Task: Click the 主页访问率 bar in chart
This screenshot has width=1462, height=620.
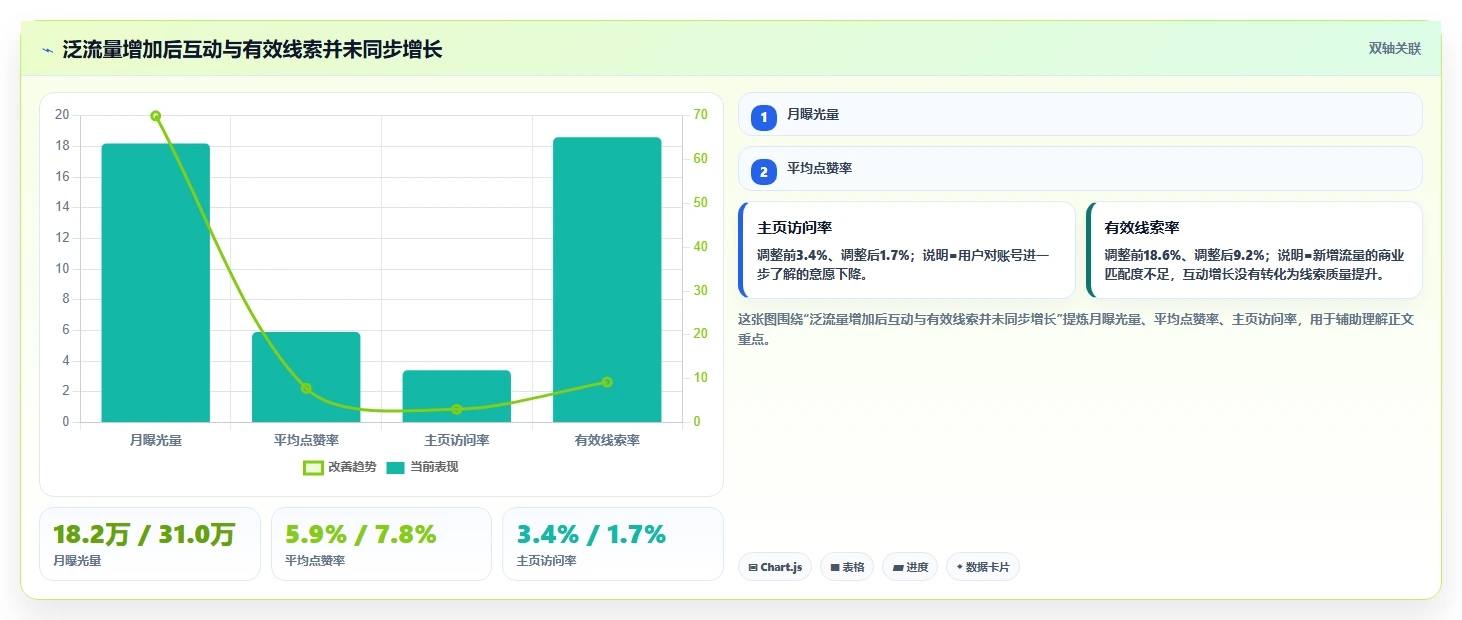Action: [457, 396]
